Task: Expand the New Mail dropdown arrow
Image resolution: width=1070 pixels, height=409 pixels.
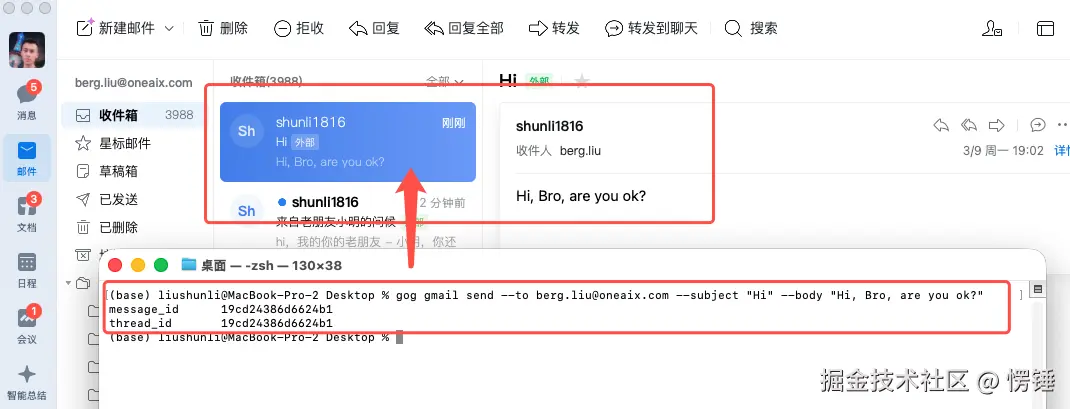Action: [169, 29]
